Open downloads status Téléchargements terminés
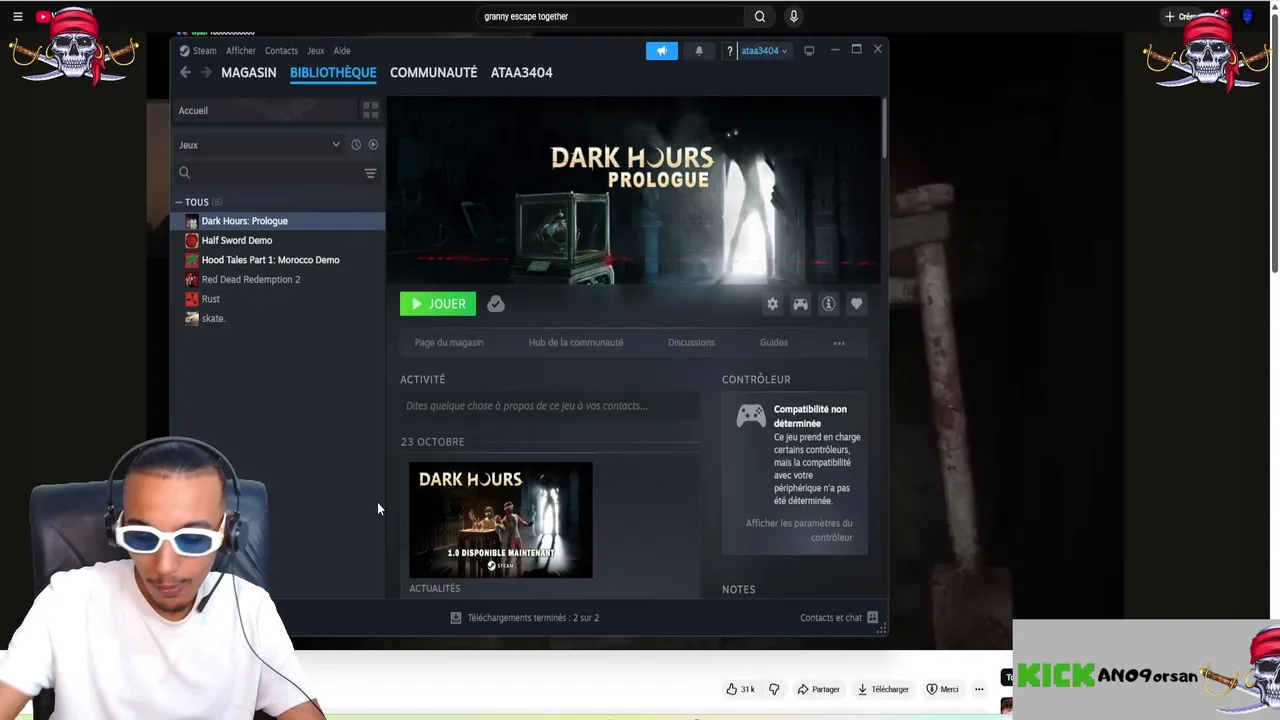The height and width of the screenshot is (720, 1280). (525, 618)
